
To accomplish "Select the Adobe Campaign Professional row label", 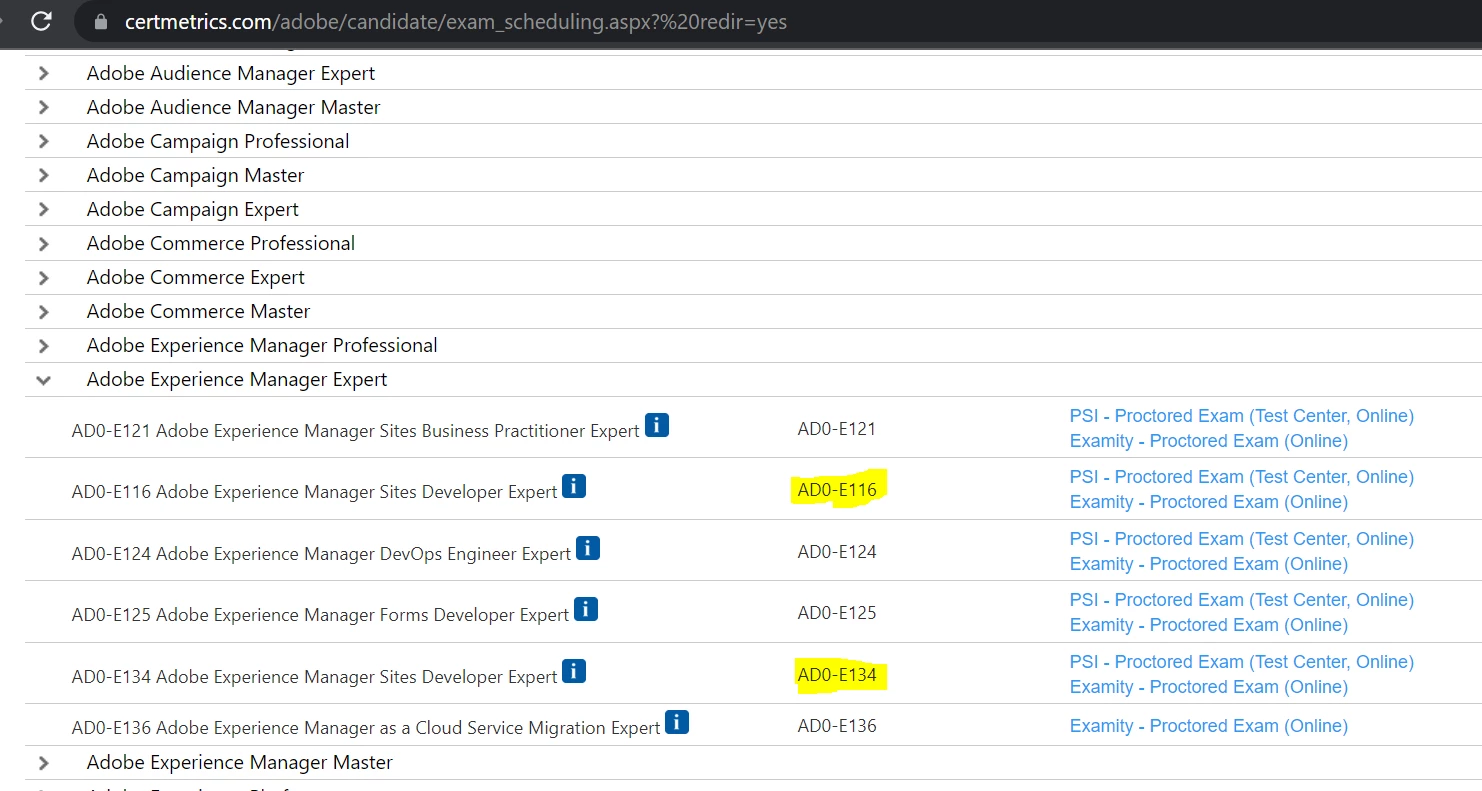I will 218,141.
